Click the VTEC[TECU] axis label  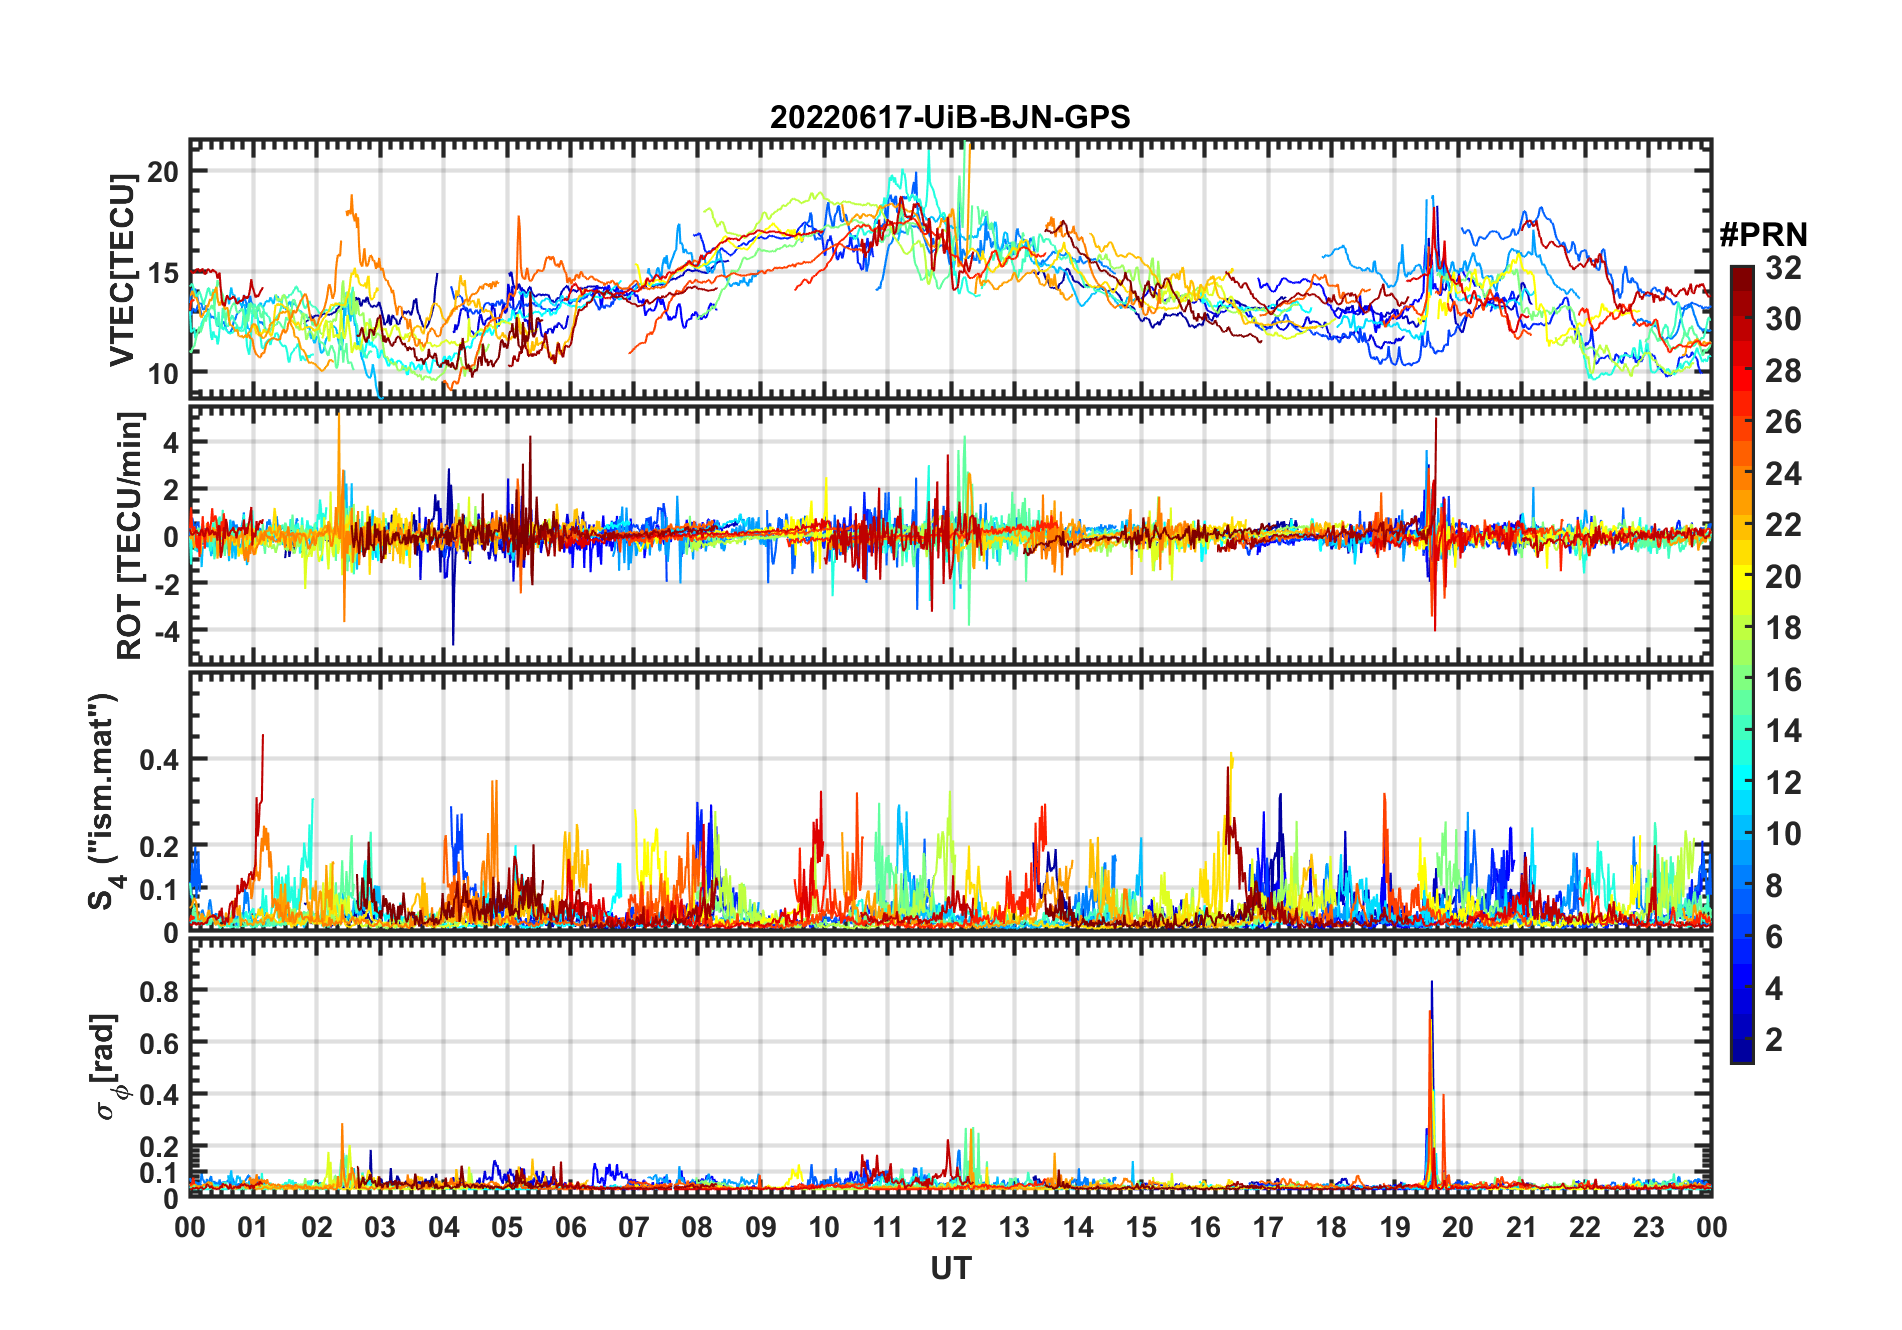click(x=123, y=270)
